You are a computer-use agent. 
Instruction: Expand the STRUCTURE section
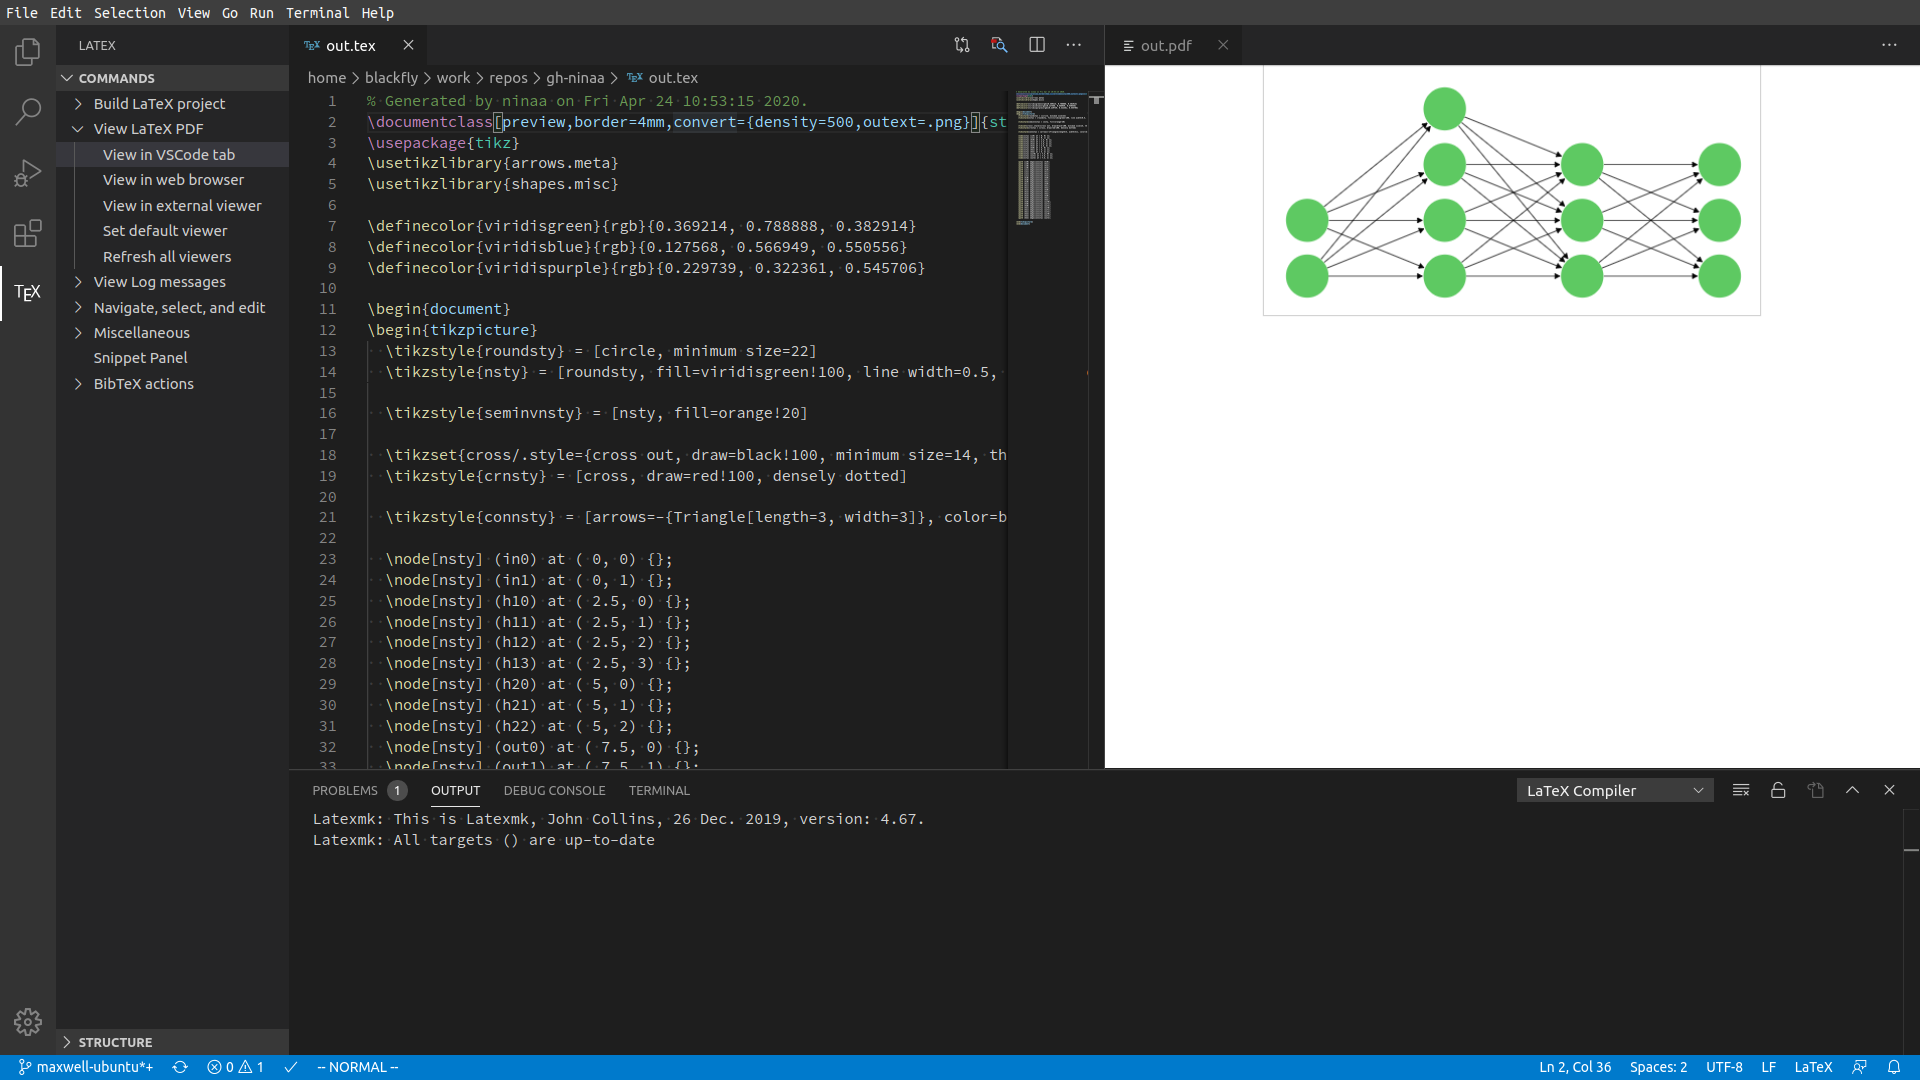pyautogui.click(x=115, y=1042)
